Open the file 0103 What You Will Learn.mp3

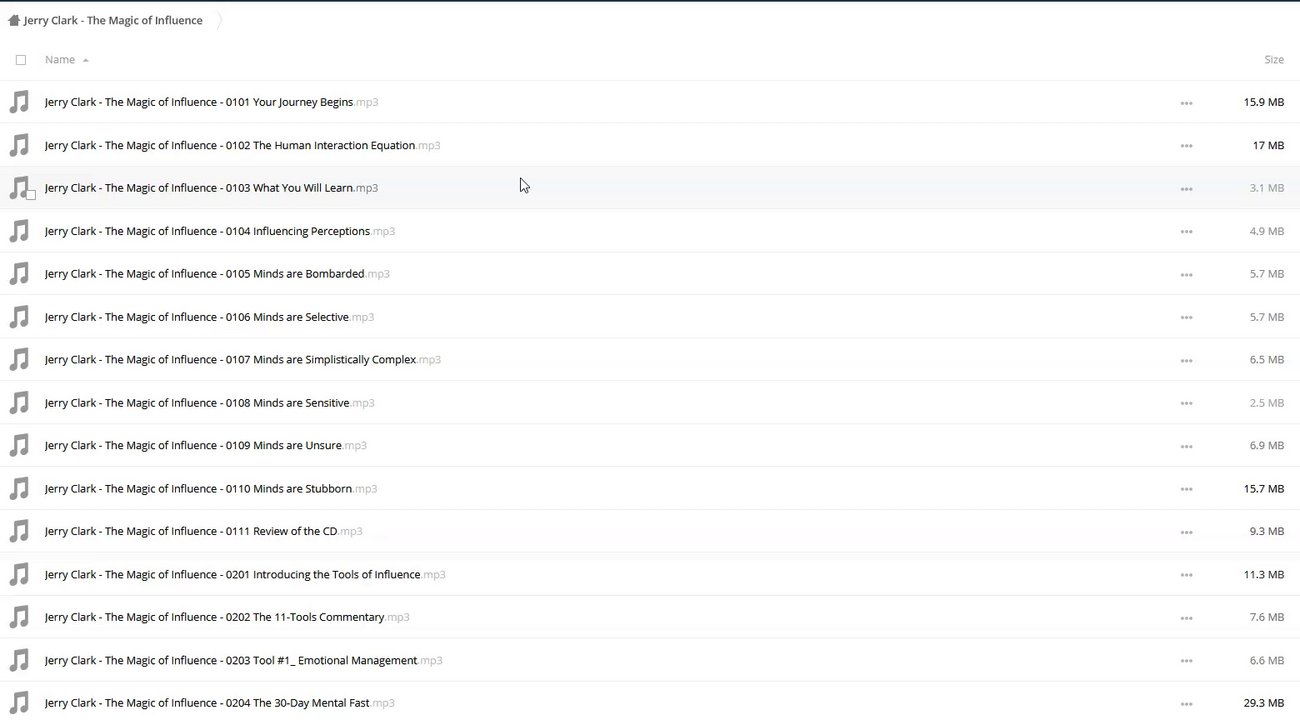211,188
